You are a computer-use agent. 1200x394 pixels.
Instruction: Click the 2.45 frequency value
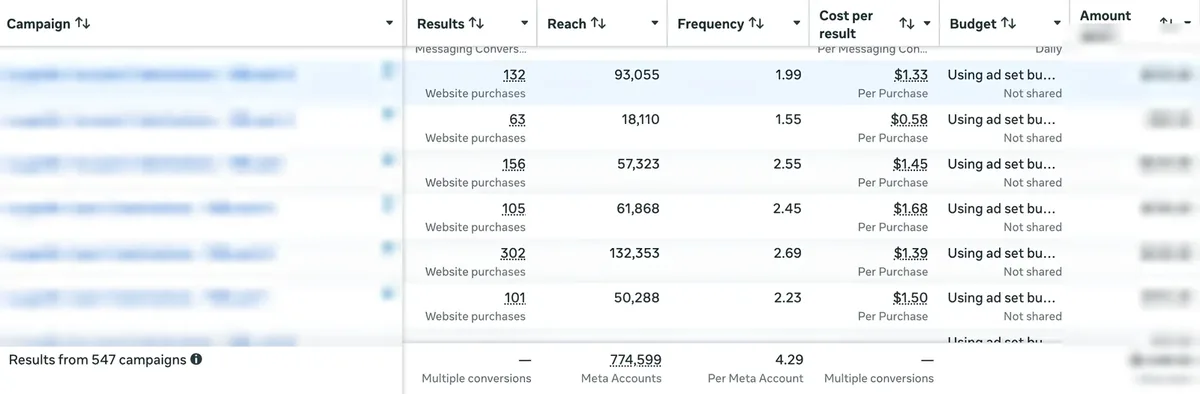[x=787, y=208]
